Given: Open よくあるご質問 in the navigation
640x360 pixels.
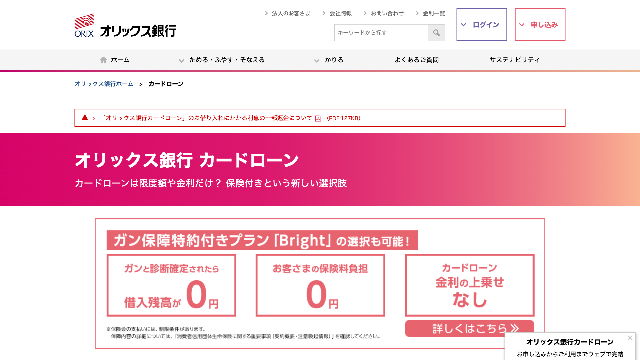Looking at the screenshot, I should tap(416, 60).
